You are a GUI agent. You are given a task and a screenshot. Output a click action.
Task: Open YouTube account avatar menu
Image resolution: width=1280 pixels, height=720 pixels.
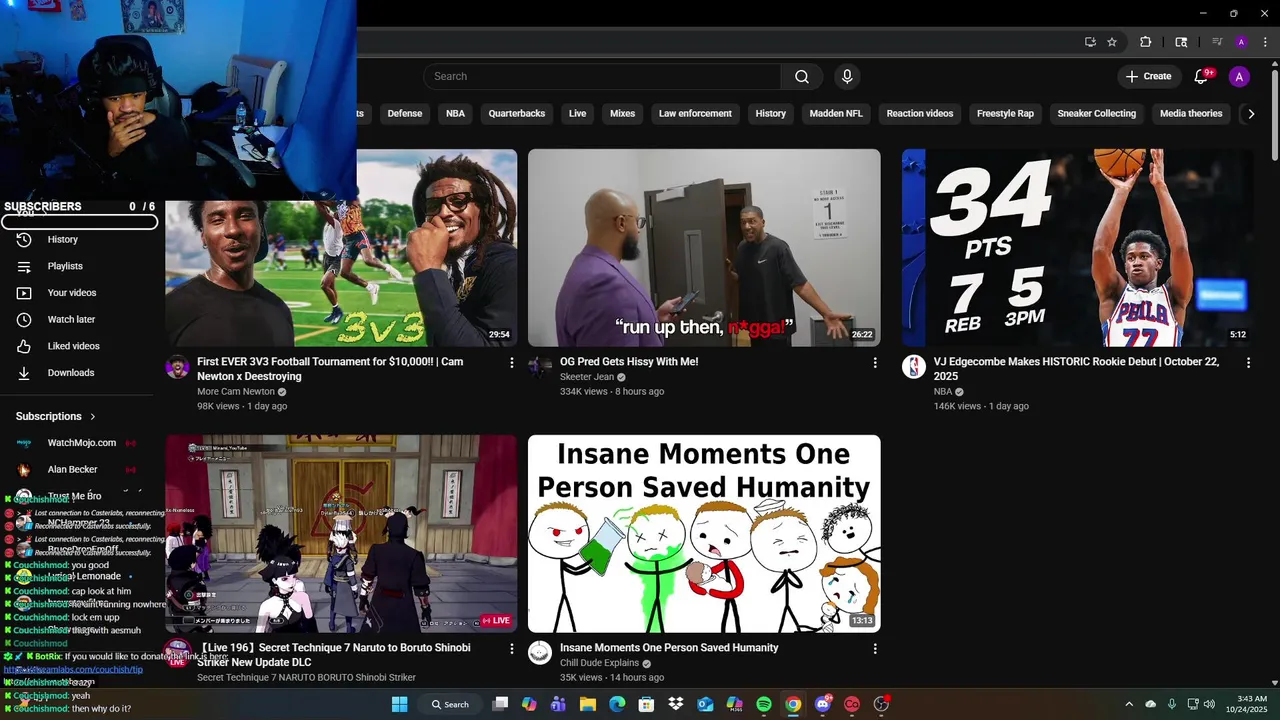pyautogui.click(x=1239, y=77)
